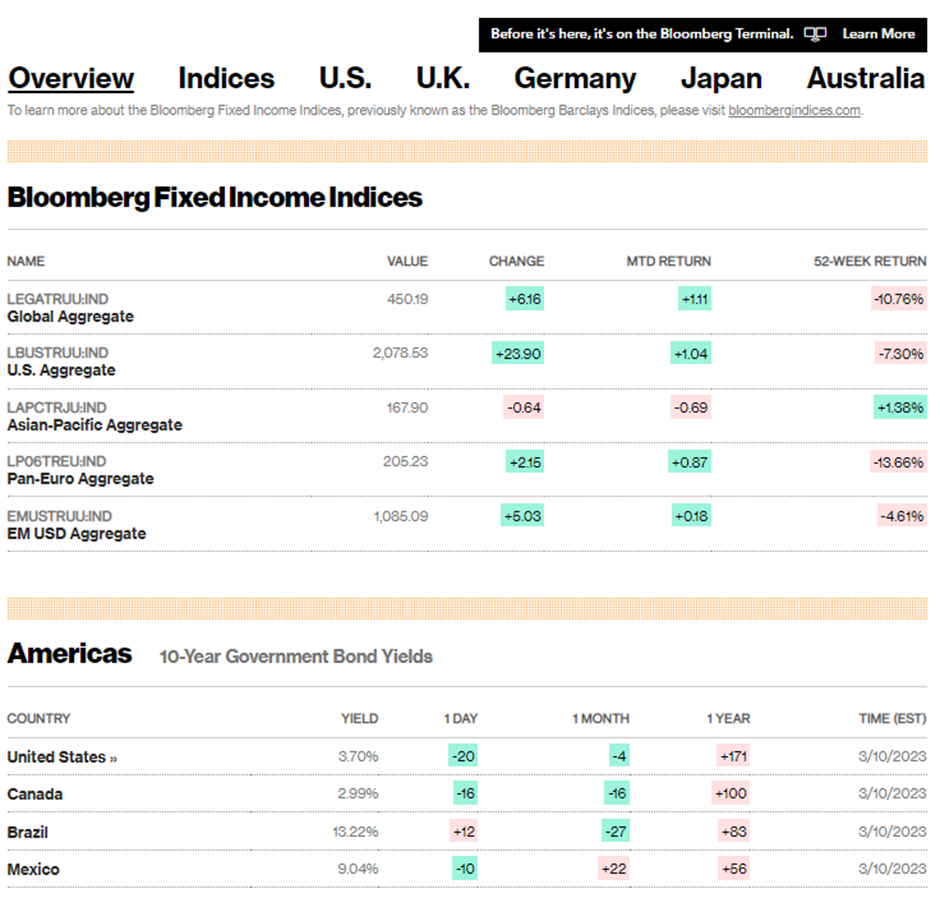The width and height of the screenshot is (940, 898).
Task: Click the Bloomberg Fixed Income Indices heading
Action: pos(215,198)
